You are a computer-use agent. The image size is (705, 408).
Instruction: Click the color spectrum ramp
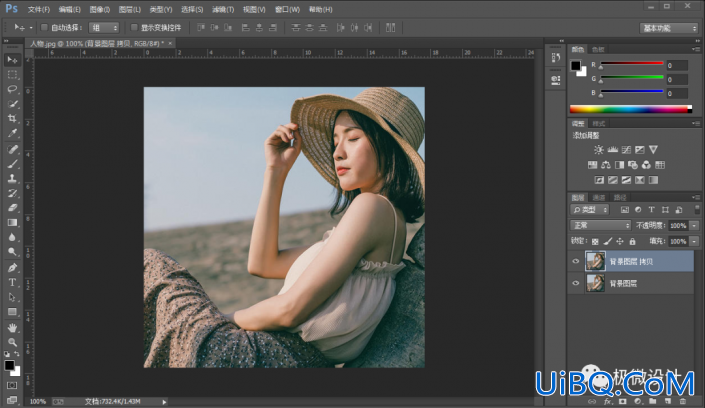coord(631,109)
